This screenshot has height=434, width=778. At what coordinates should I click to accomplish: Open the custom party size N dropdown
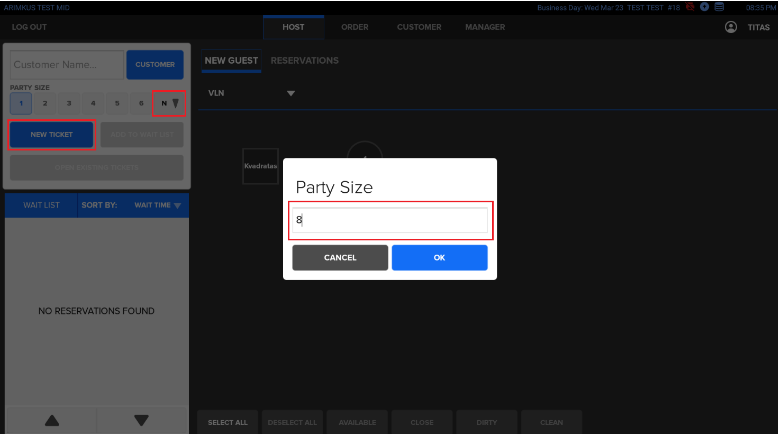169,103
